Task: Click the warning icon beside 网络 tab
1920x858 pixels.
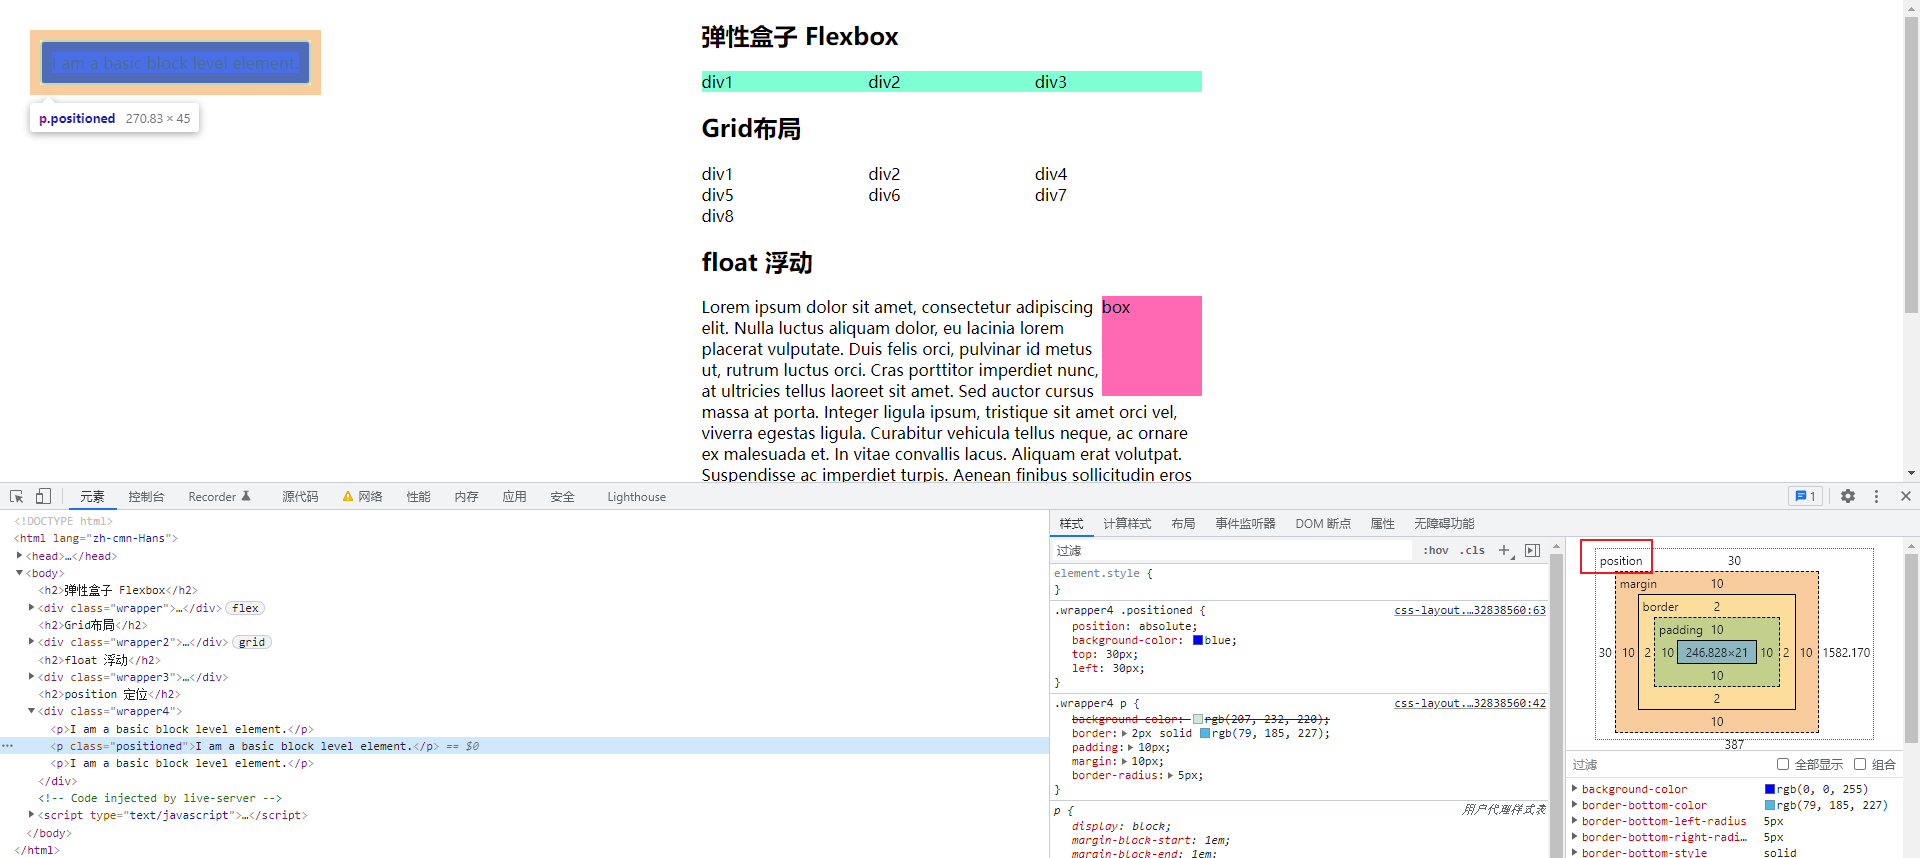Action: click(348, 496)
